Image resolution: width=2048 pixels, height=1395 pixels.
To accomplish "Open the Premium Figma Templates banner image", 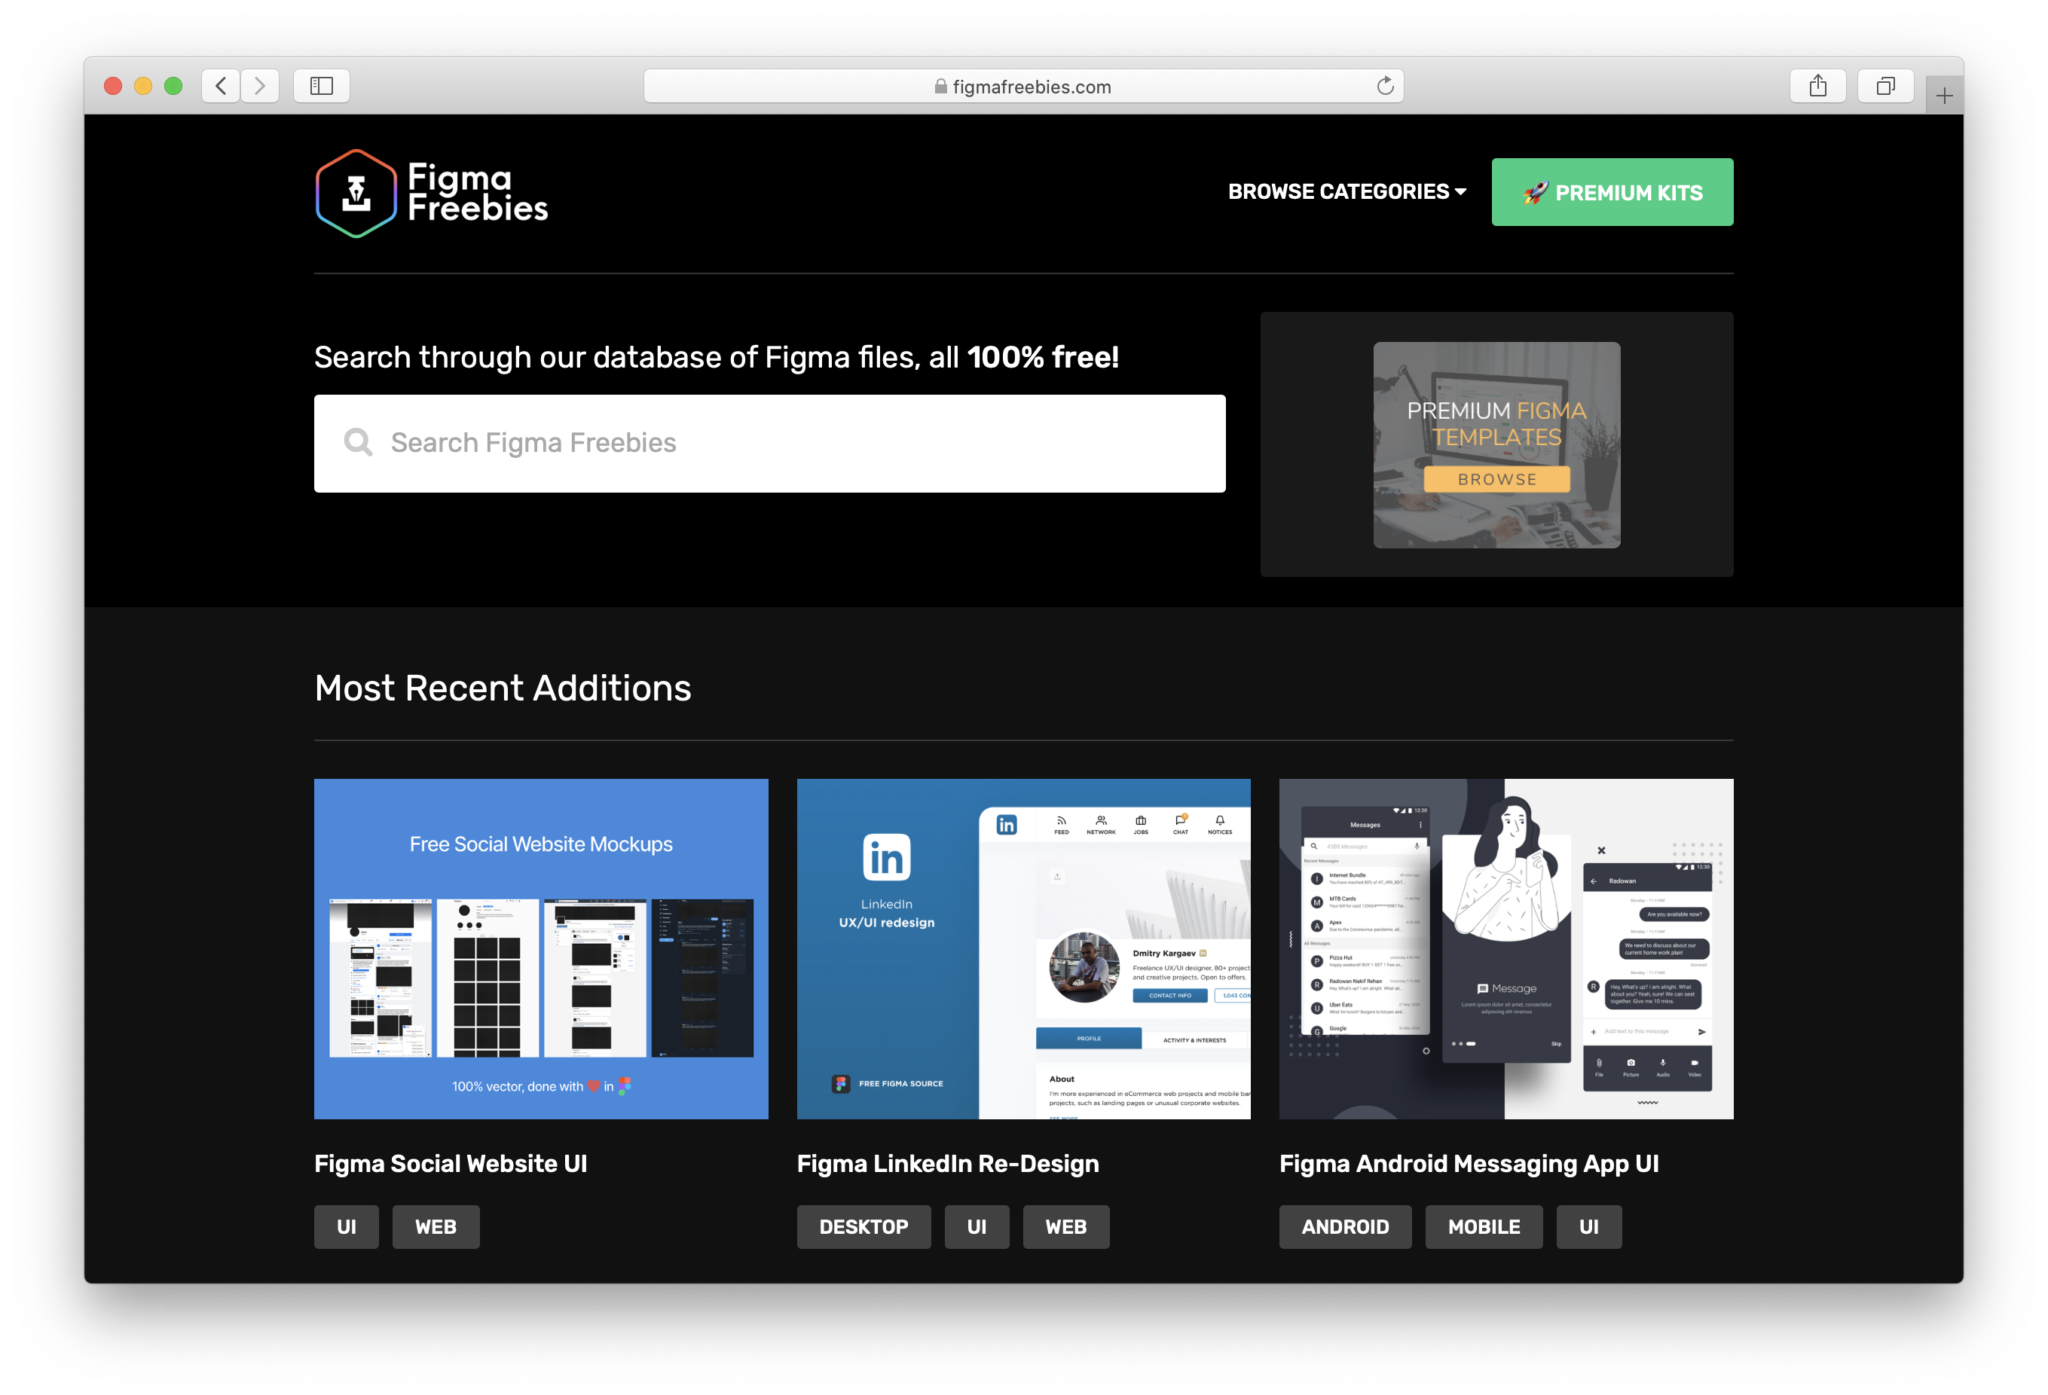I will coord(1496,444).
